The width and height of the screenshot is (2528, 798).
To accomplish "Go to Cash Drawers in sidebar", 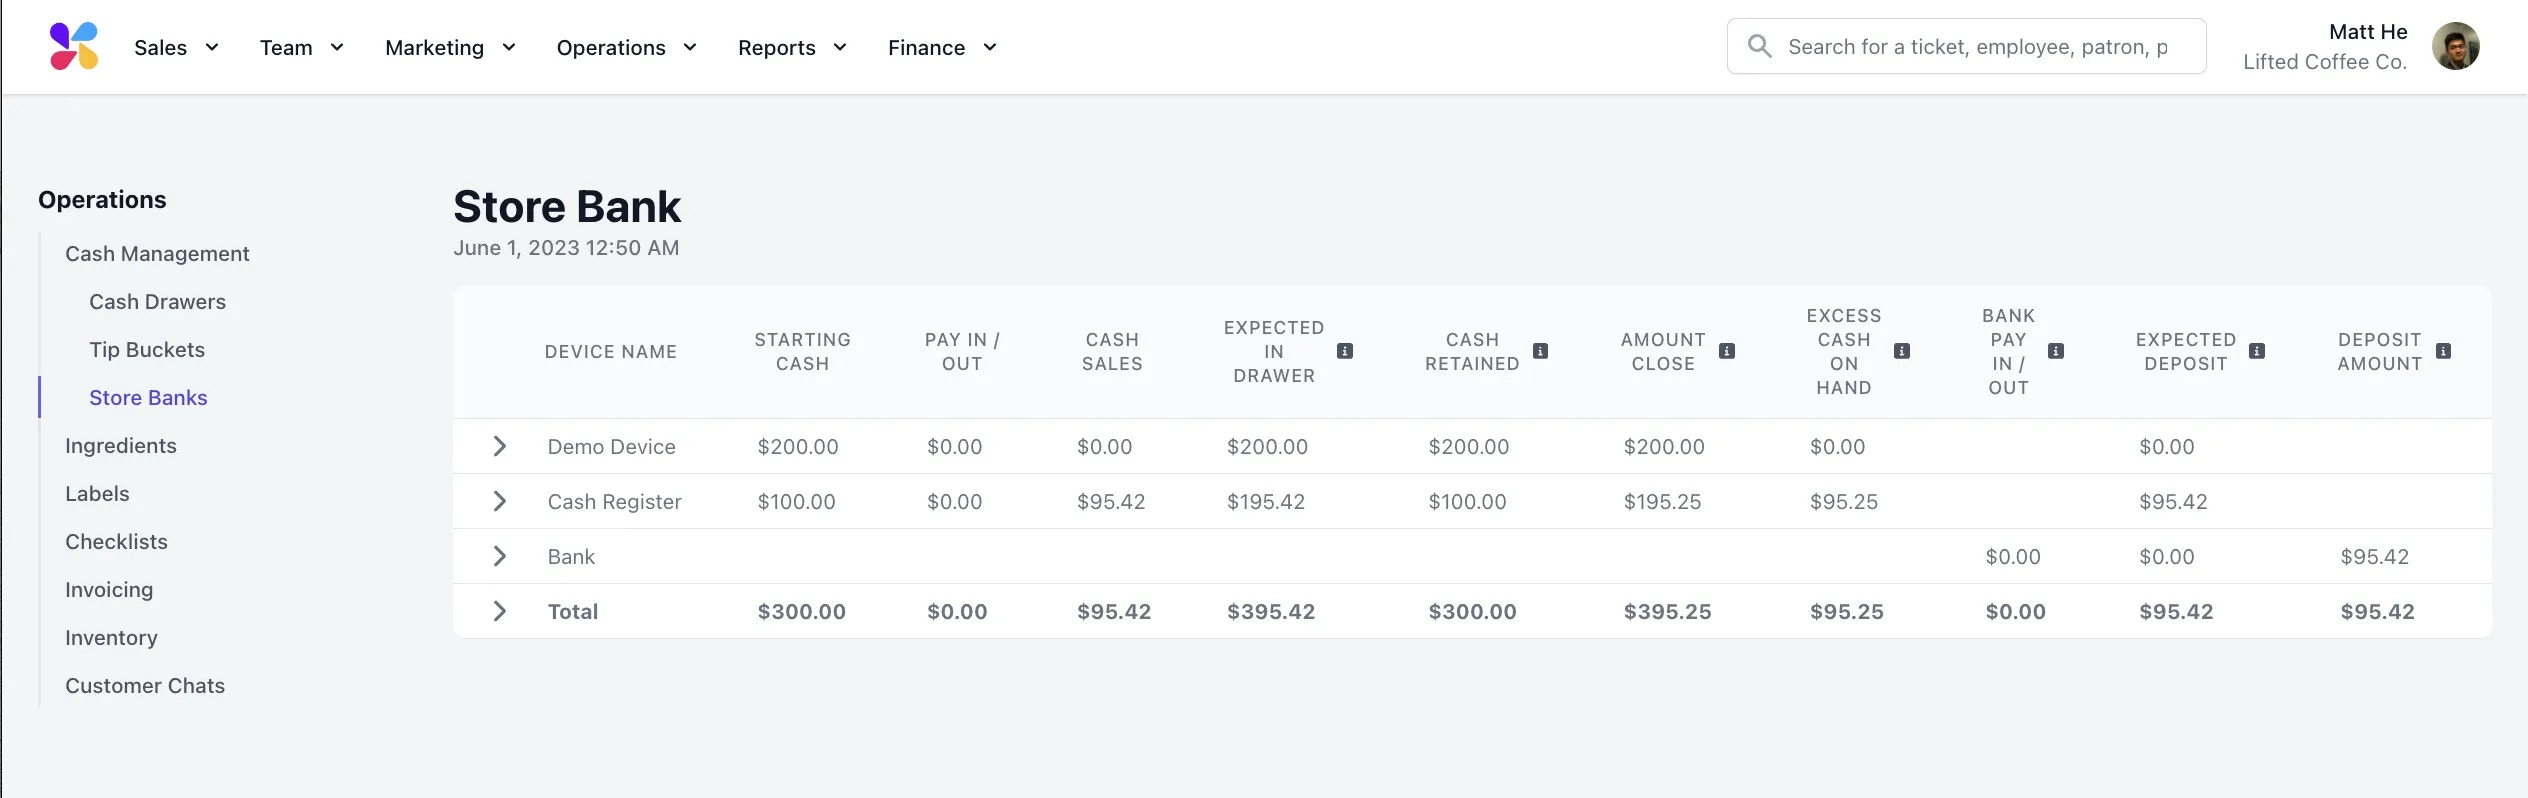I will [x=157, y=301].
